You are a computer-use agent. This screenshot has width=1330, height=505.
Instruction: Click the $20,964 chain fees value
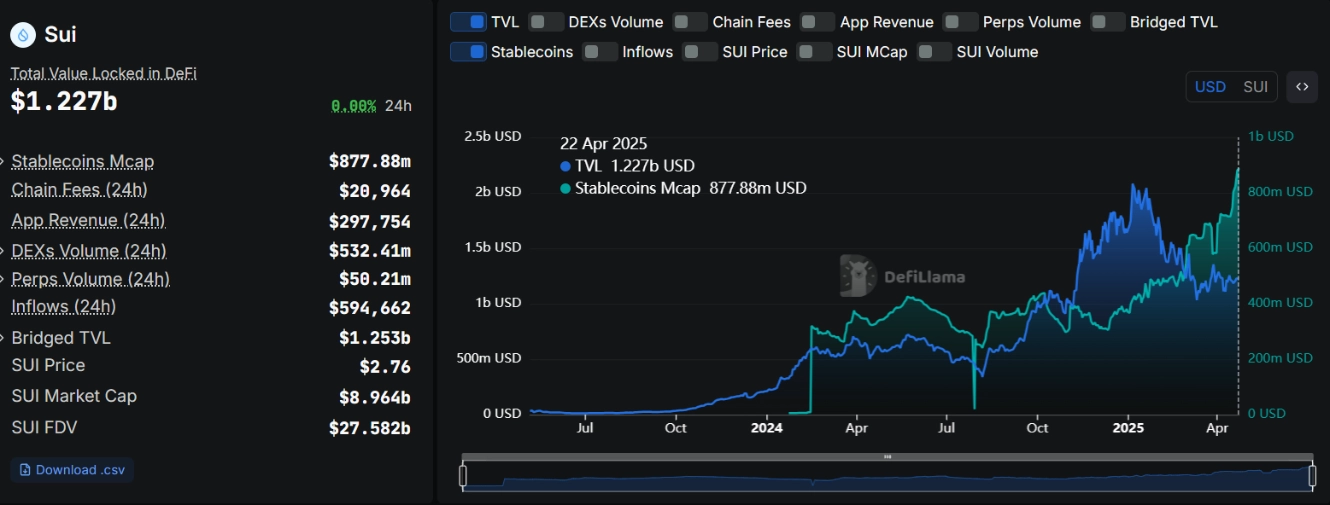[x=375, y=191]
